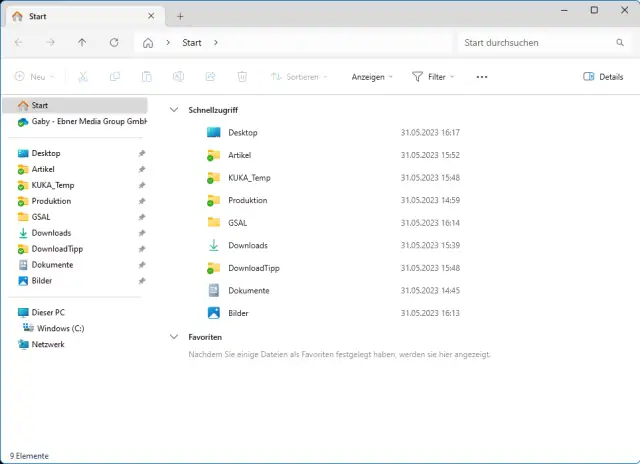
Task: Select Netzwerk in the sidebar
Action: pos(48,344)
